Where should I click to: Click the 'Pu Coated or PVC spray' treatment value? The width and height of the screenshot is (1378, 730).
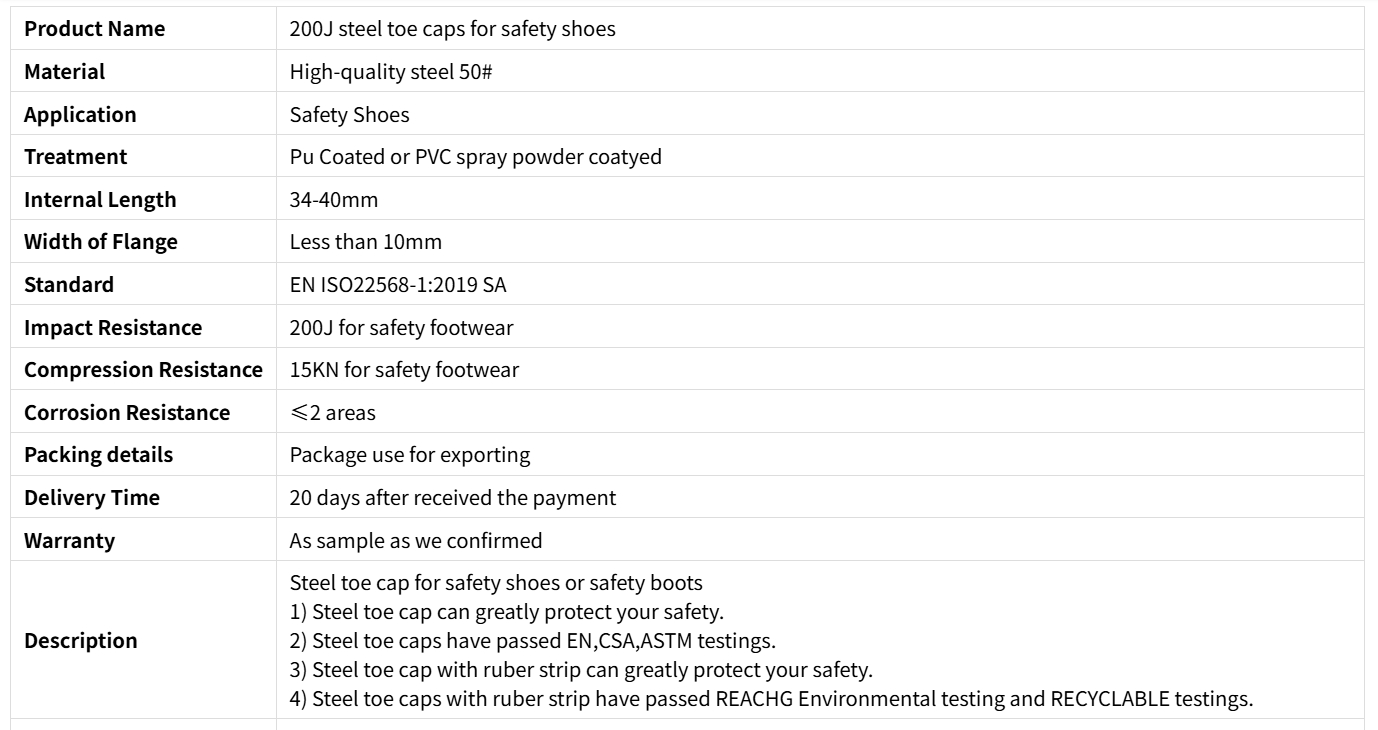point(475,157)
